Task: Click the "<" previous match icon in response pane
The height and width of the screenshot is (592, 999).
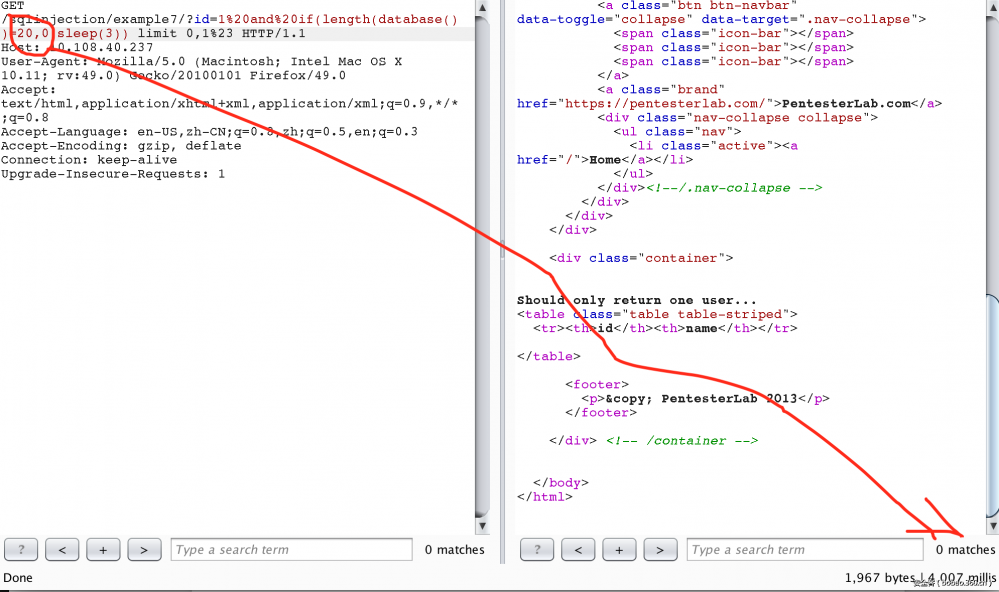Action: click(x=578, y=549)
